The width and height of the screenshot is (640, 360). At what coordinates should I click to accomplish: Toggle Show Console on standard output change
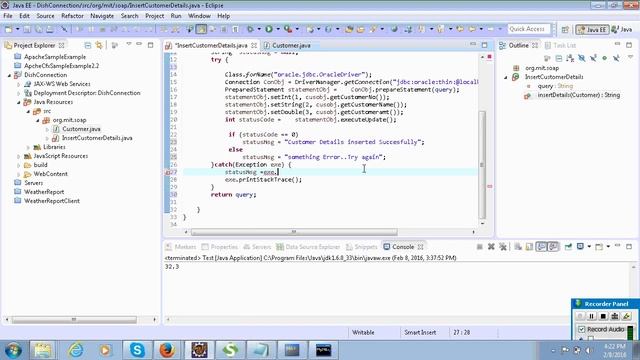[x=541, y=247]
